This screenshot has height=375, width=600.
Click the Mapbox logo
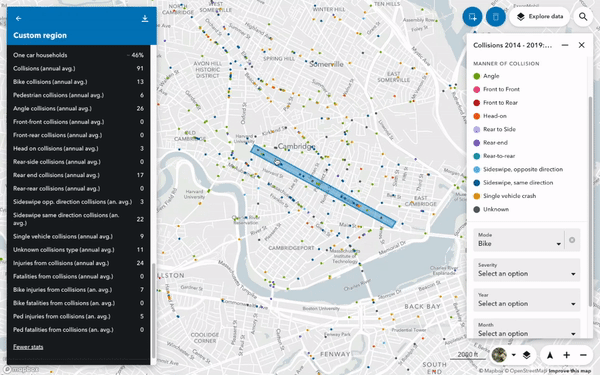(x=21, y=370)
